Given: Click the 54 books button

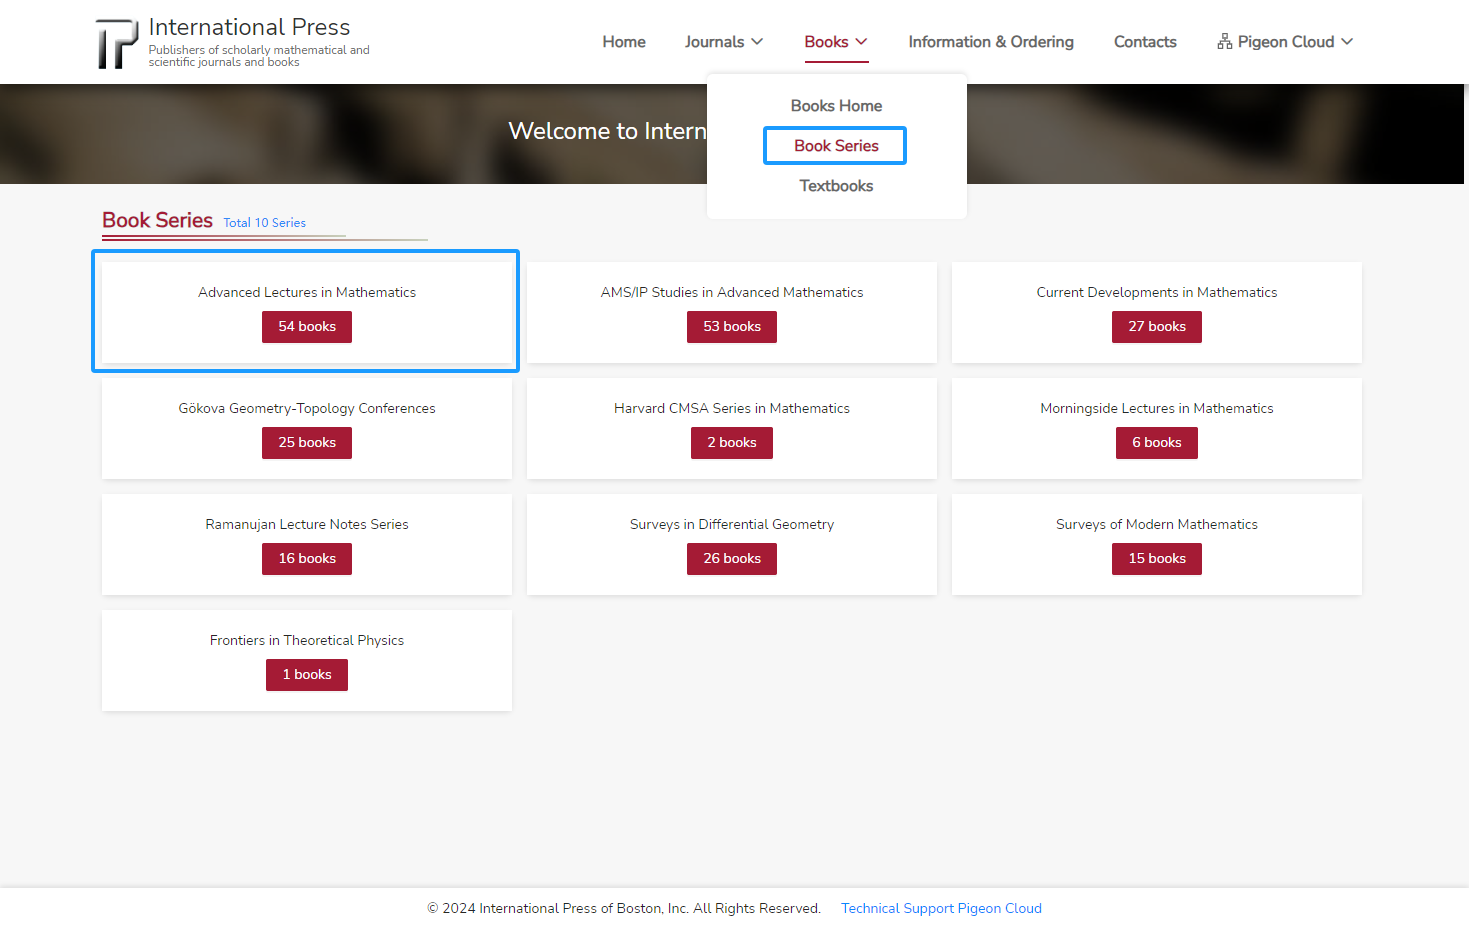Looking at the screenshot, I should [x=307, y=327].
